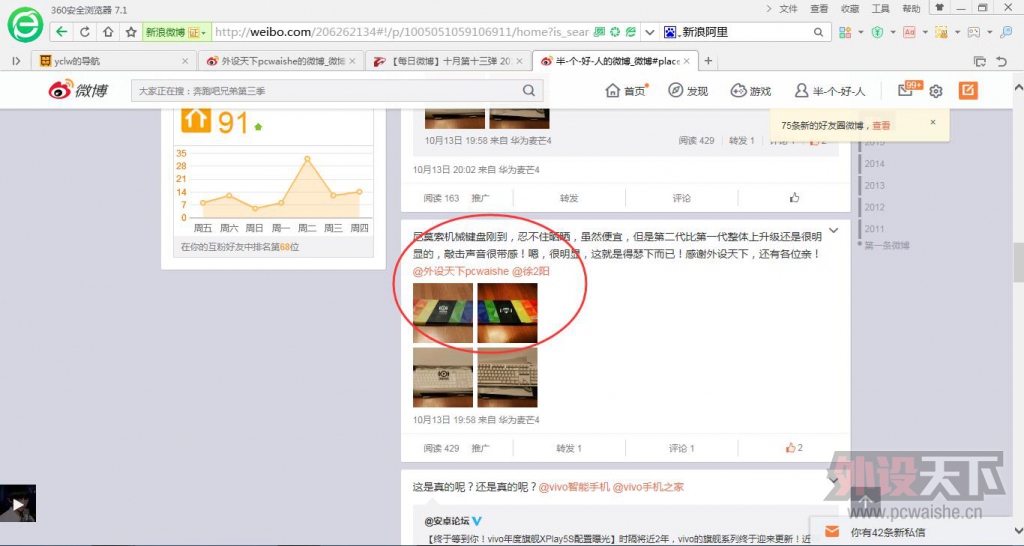Switch to the yclw的导航 tab

click(x=114, y=61)
